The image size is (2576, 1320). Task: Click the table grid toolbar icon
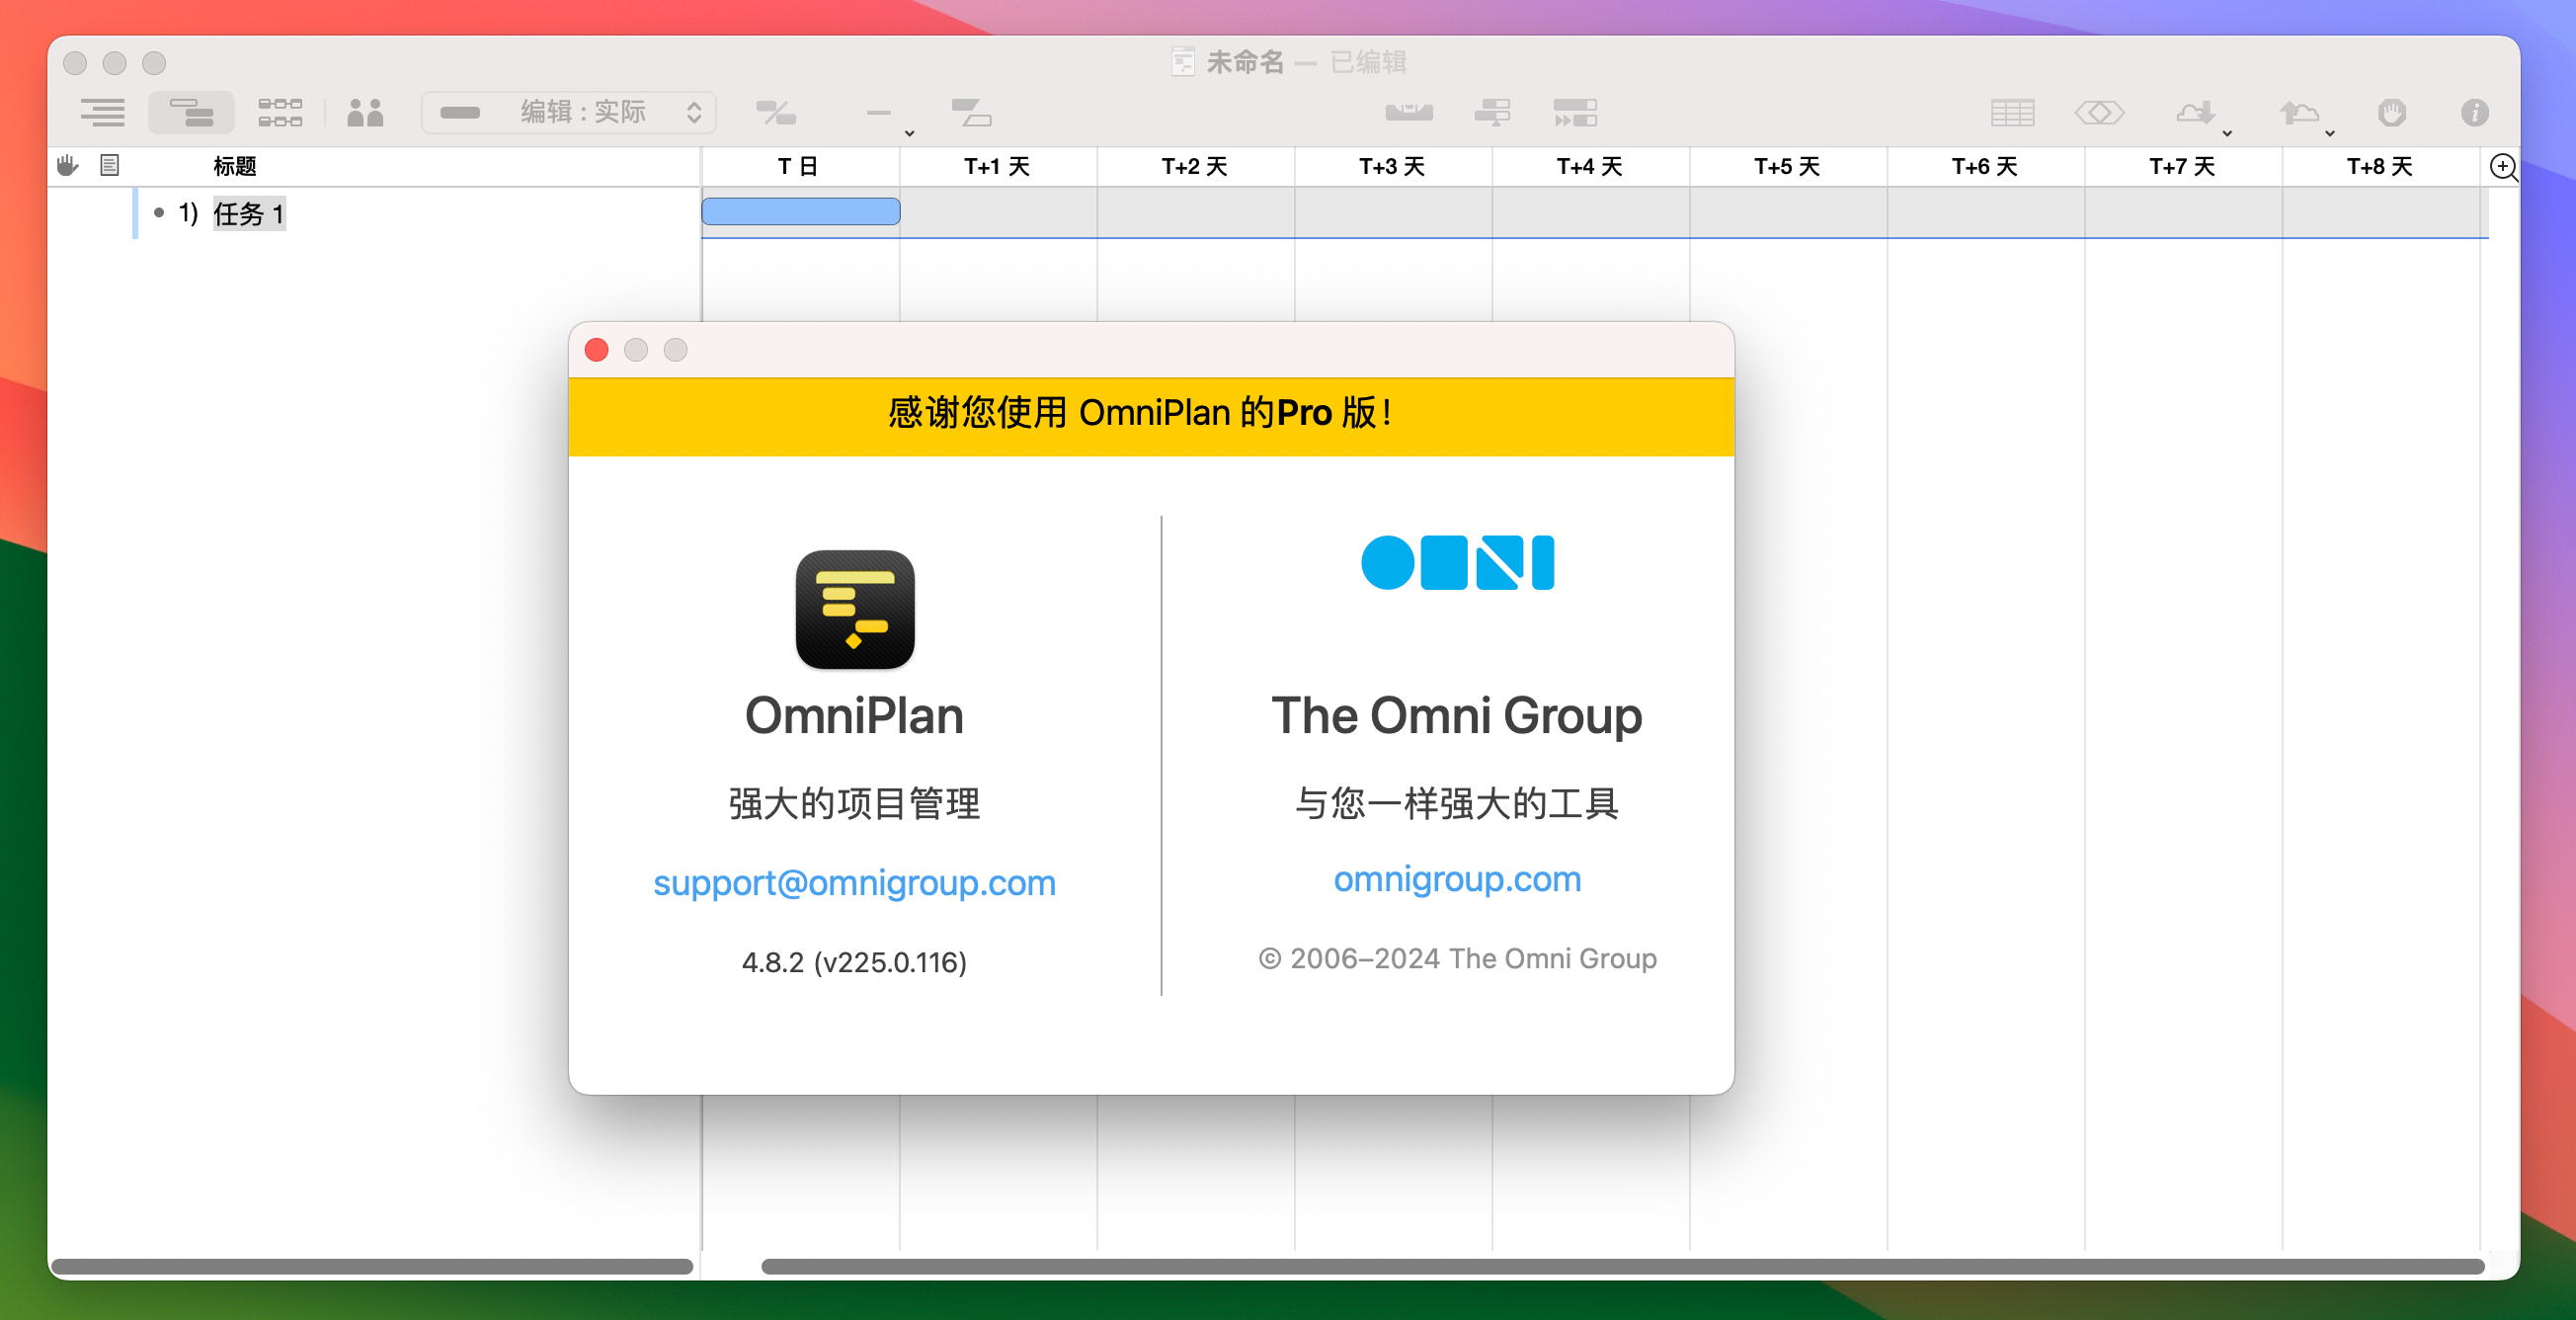[2012, 112]
